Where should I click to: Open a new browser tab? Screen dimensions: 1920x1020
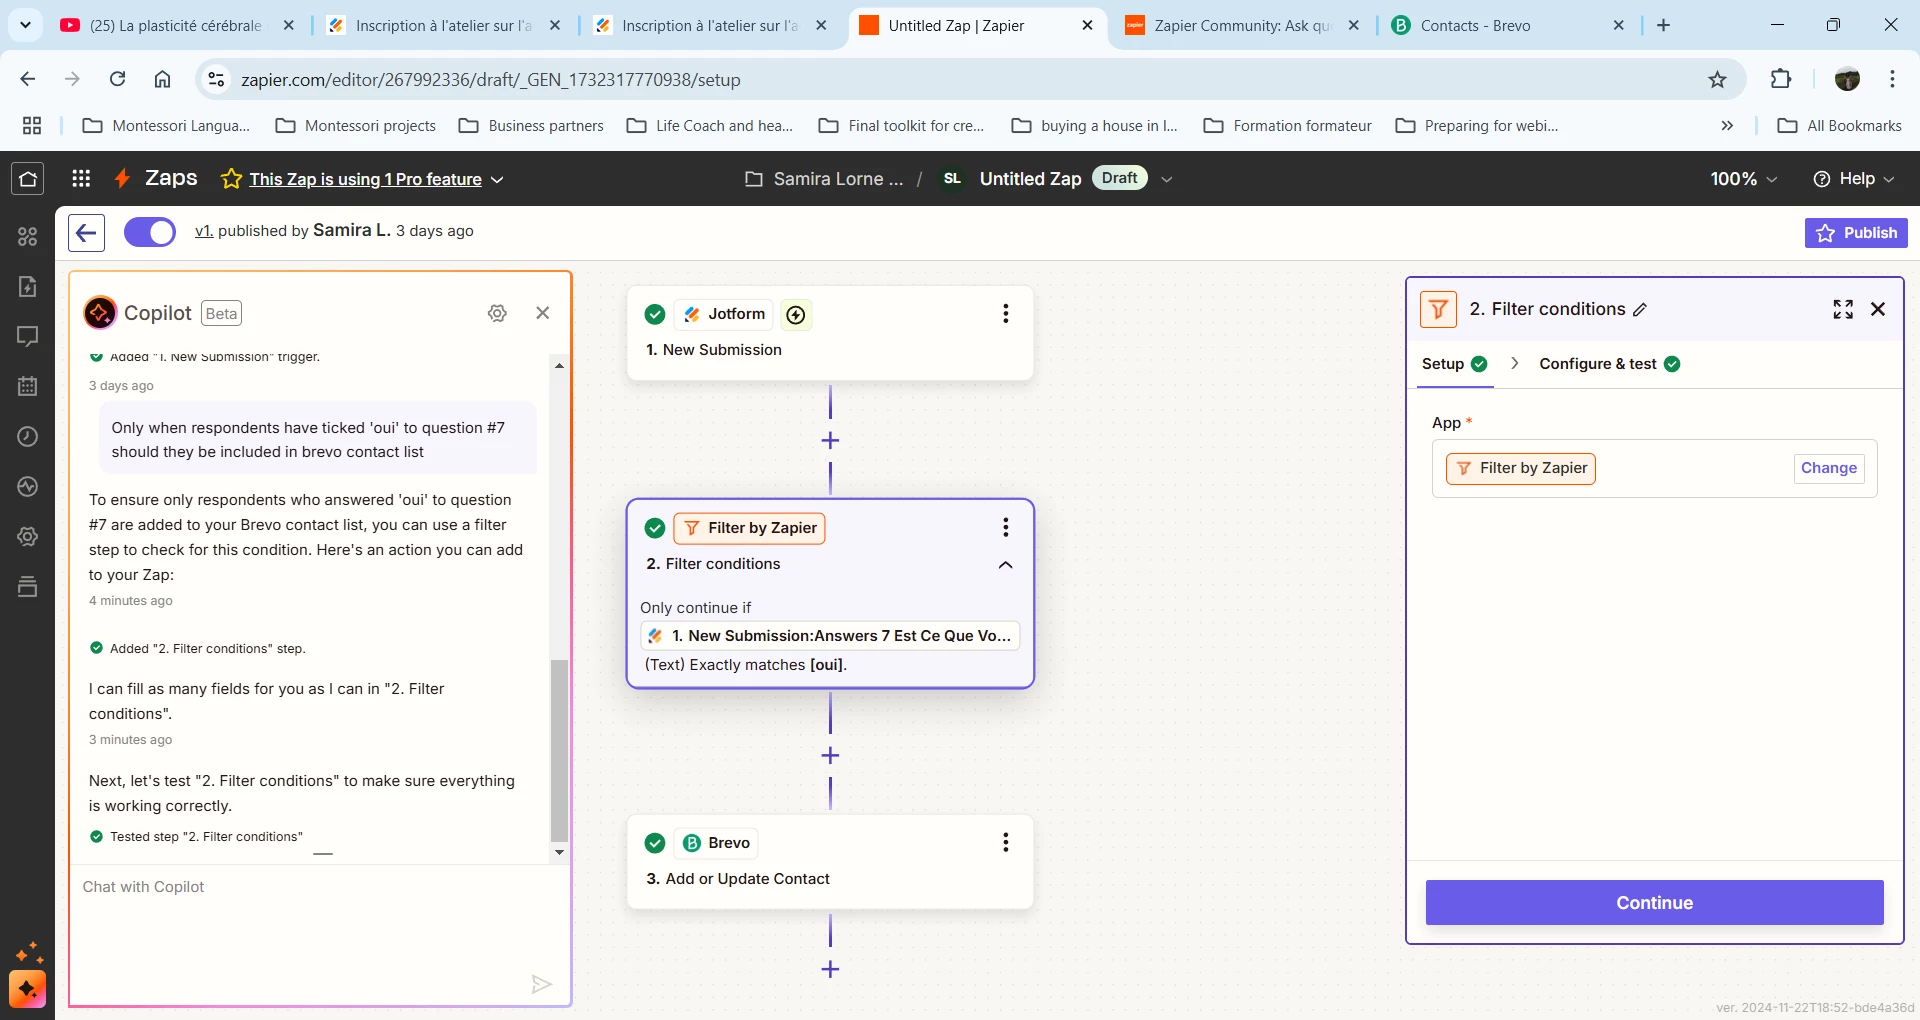[x=1663, y=26]
